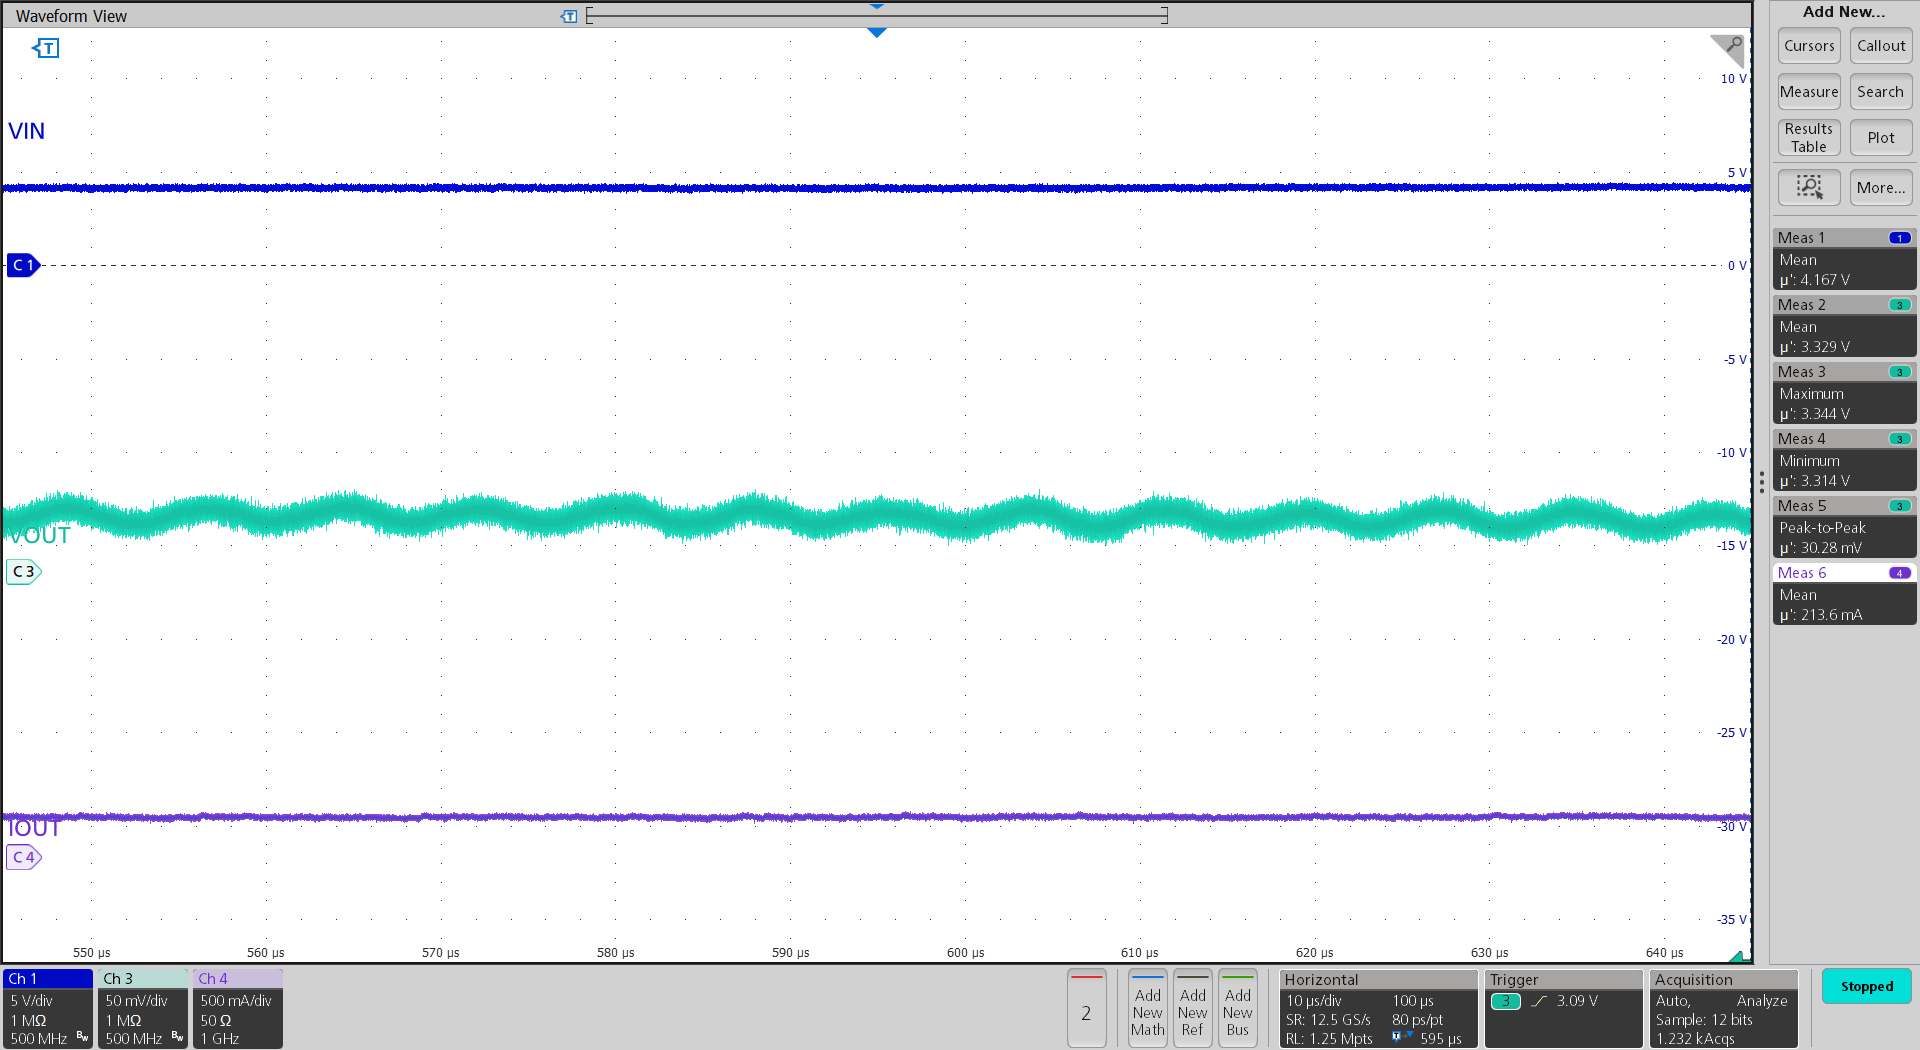Select the VOUT waveform label
Screen dimensions: 1920x1050
40,535
